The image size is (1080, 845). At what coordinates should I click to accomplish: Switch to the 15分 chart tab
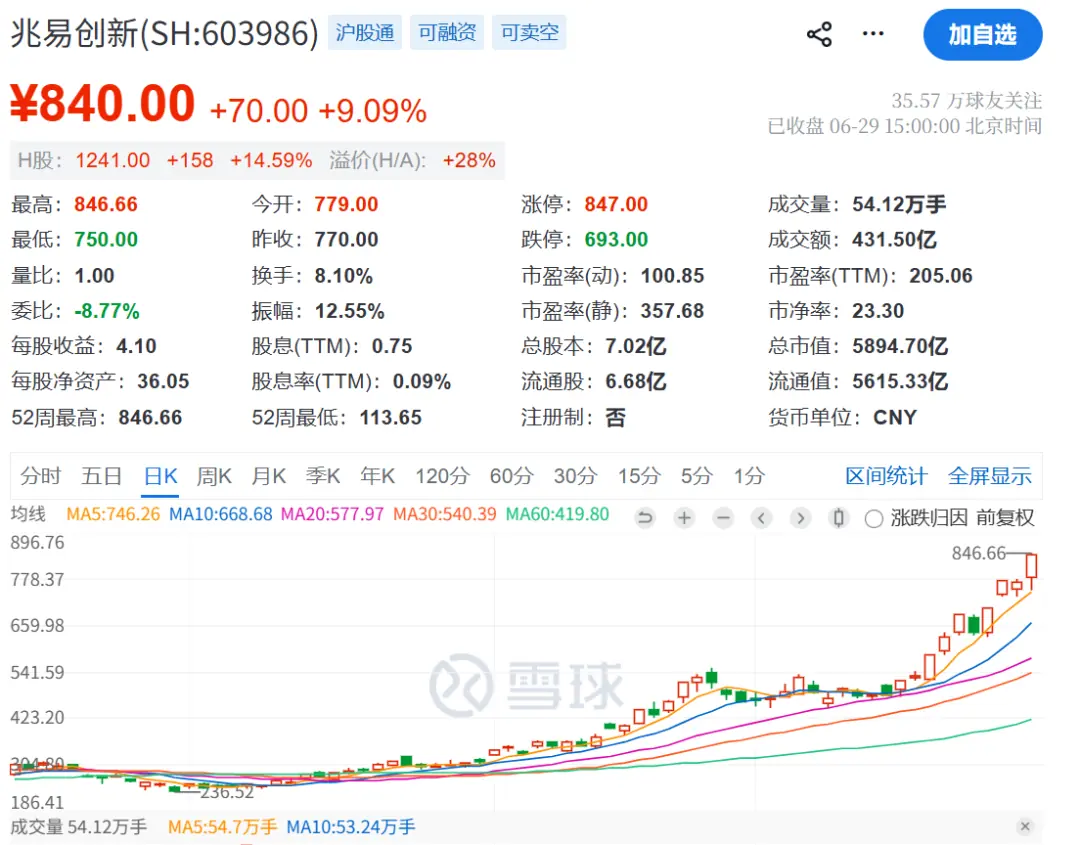639,476
